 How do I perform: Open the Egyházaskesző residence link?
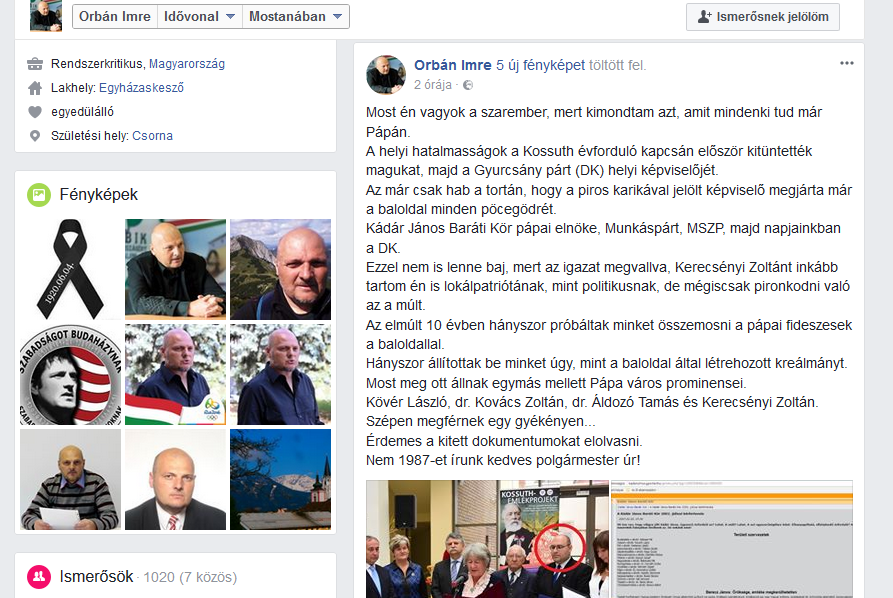(x=141, y=88)
